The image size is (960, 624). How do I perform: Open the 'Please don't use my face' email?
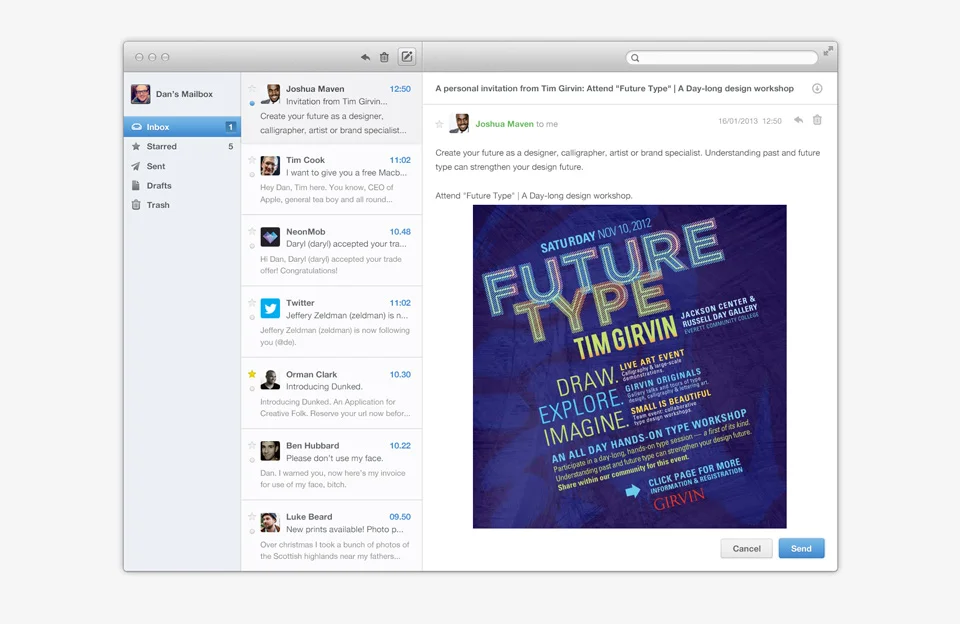pos(332,465)
